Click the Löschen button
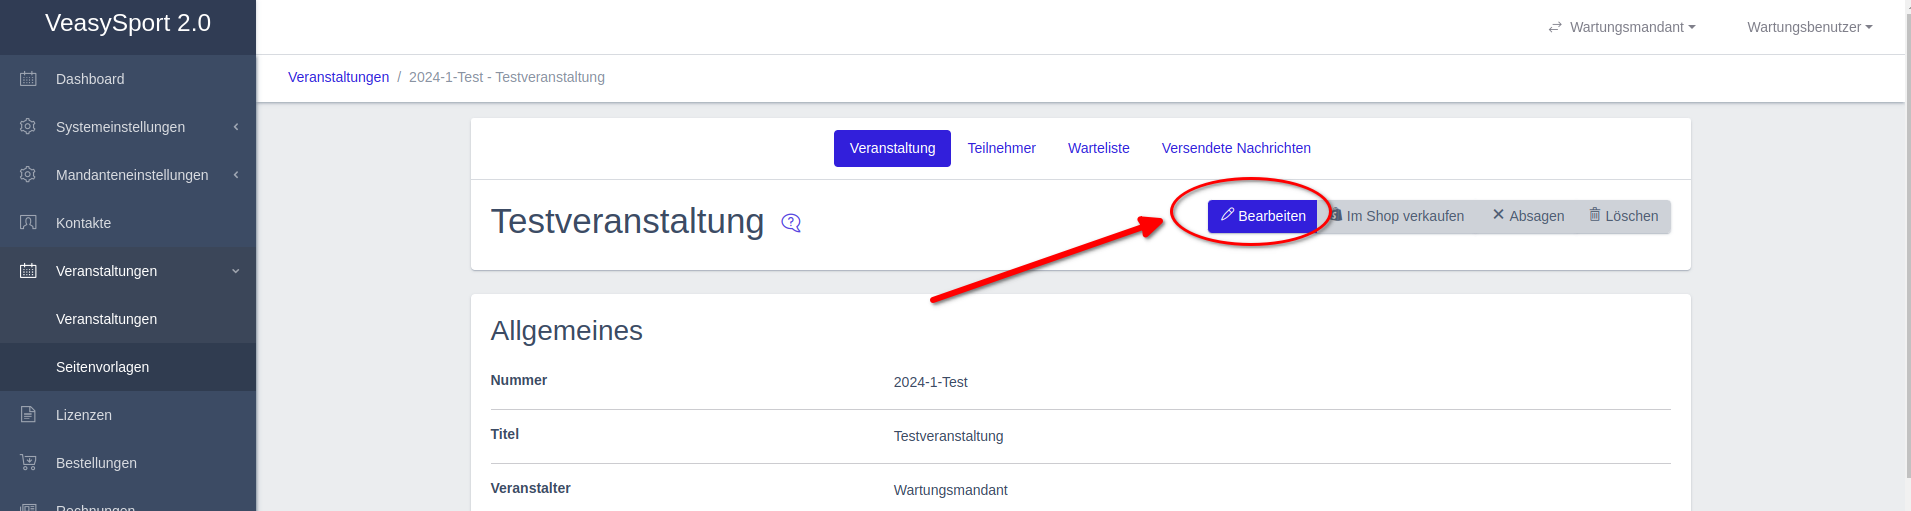Screen dimensions: 1911x511 tap(1623, 216)
